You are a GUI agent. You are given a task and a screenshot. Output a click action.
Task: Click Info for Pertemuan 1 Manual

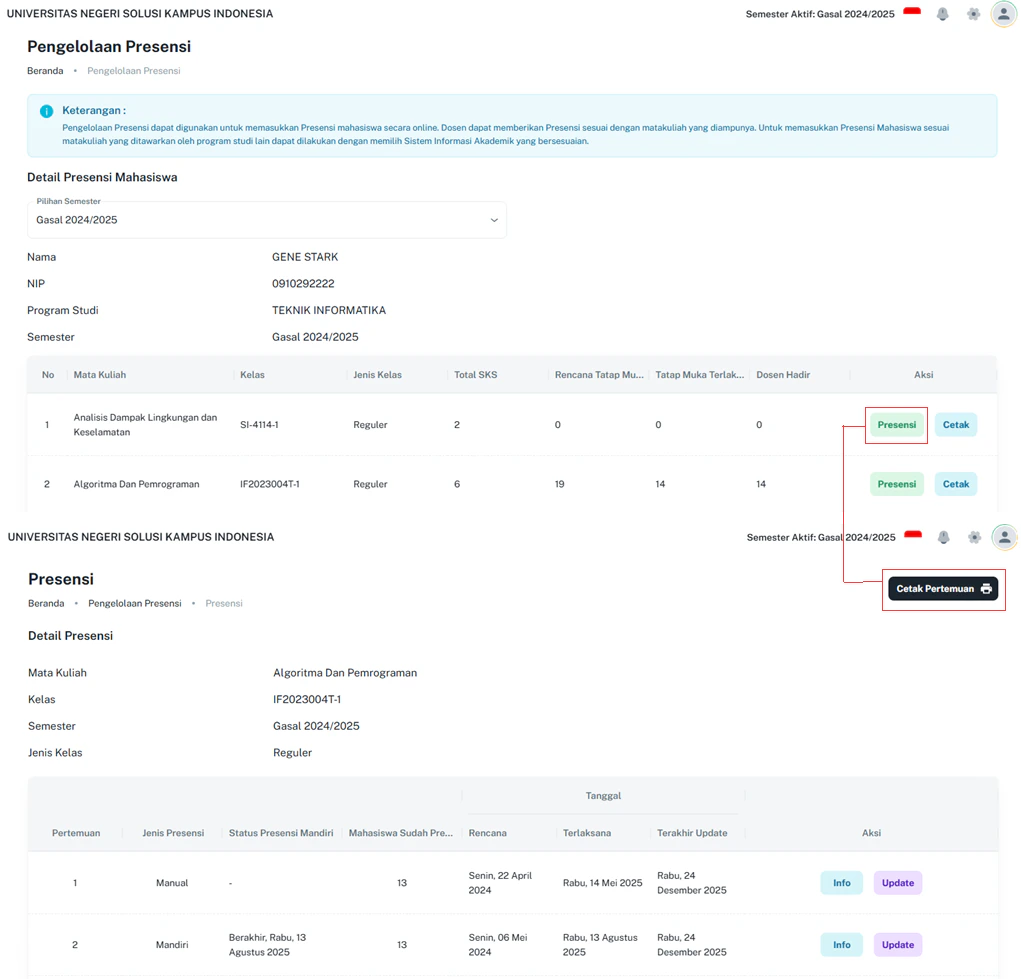click(841, 883)
